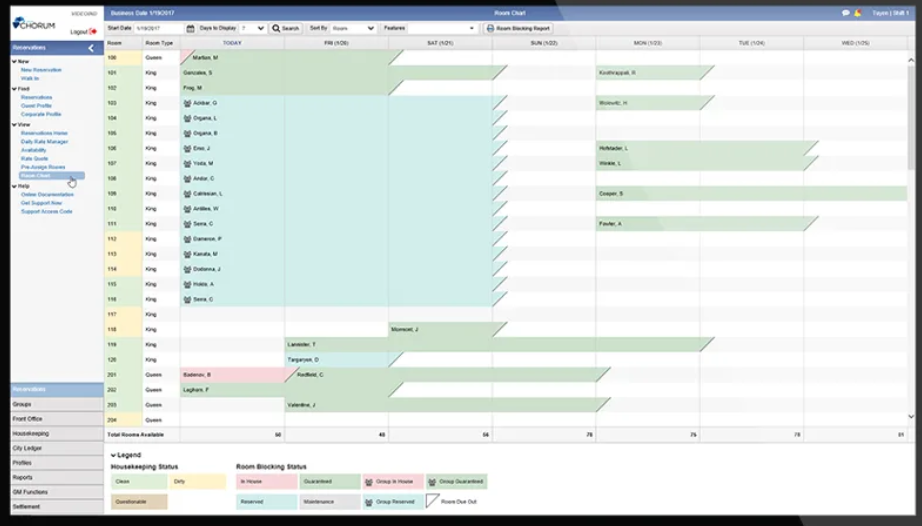Click the printer icon for Room Blocking Report
This screenshot has width=922, height=526.
pyautogui.click(x=490, y=28)
